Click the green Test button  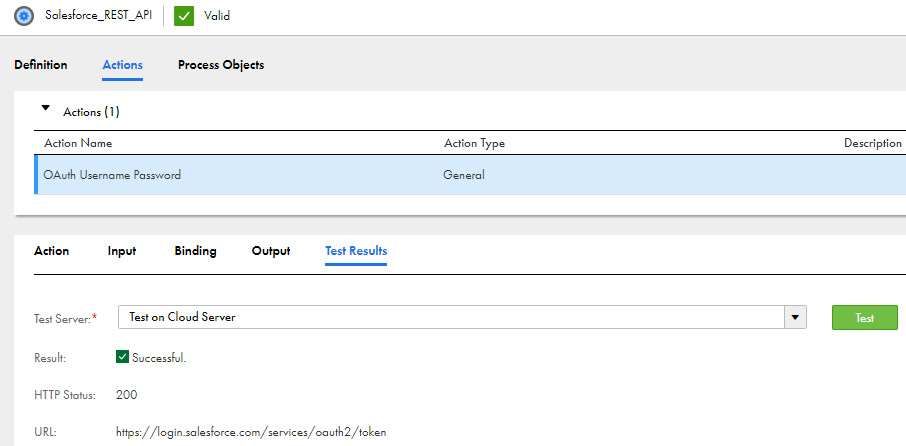(864, 318)
